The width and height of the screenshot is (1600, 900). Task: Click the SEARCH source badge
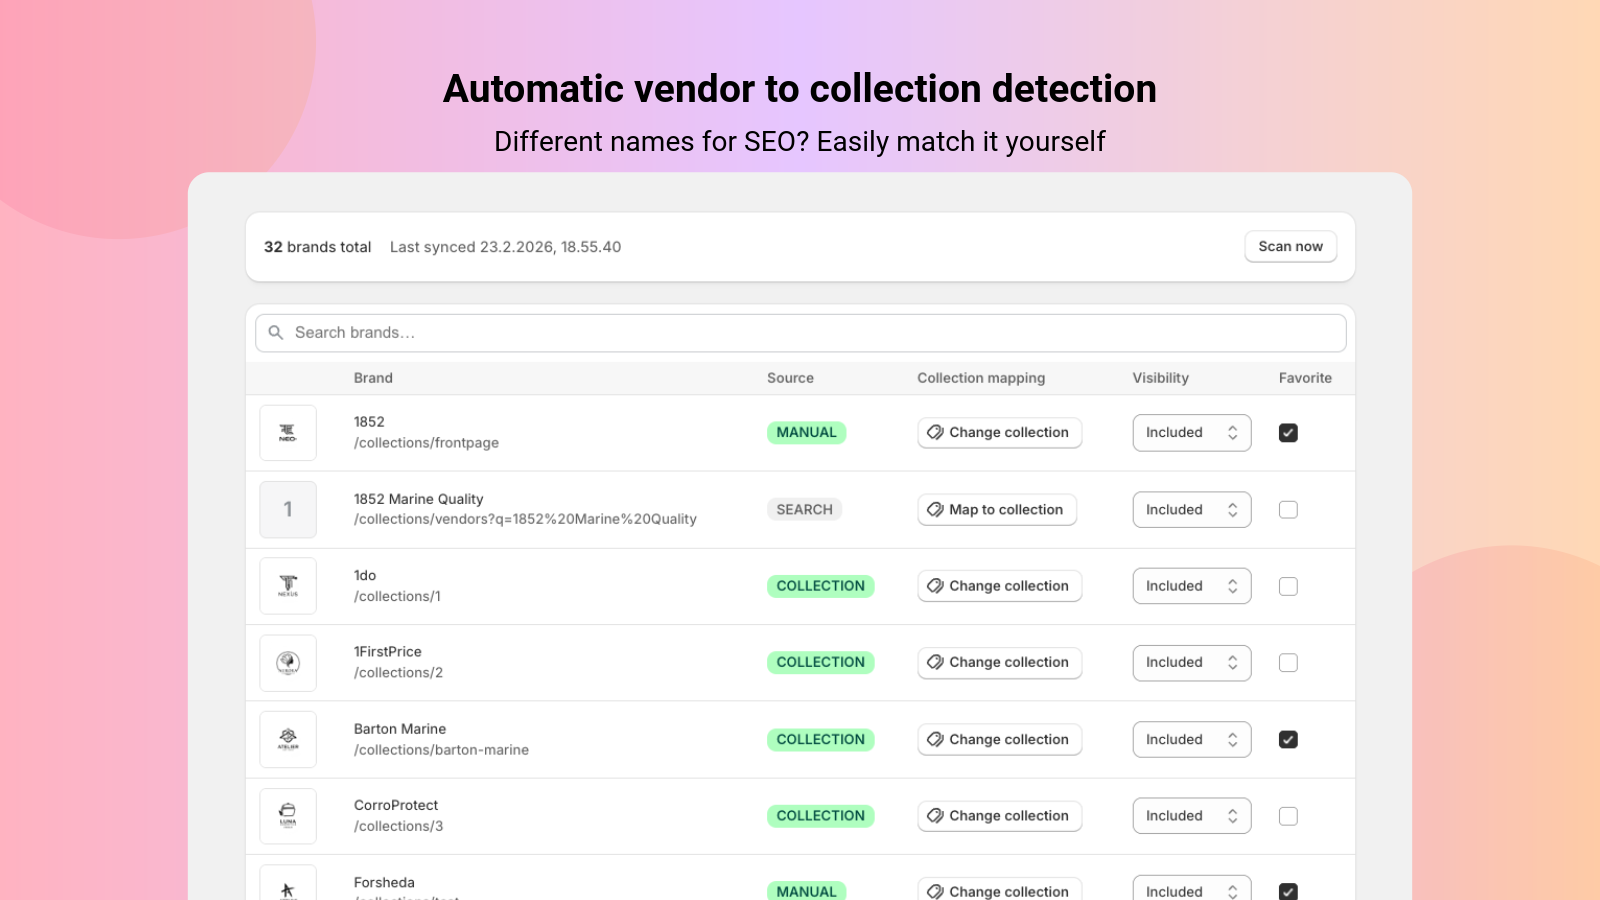coord(804,510)
